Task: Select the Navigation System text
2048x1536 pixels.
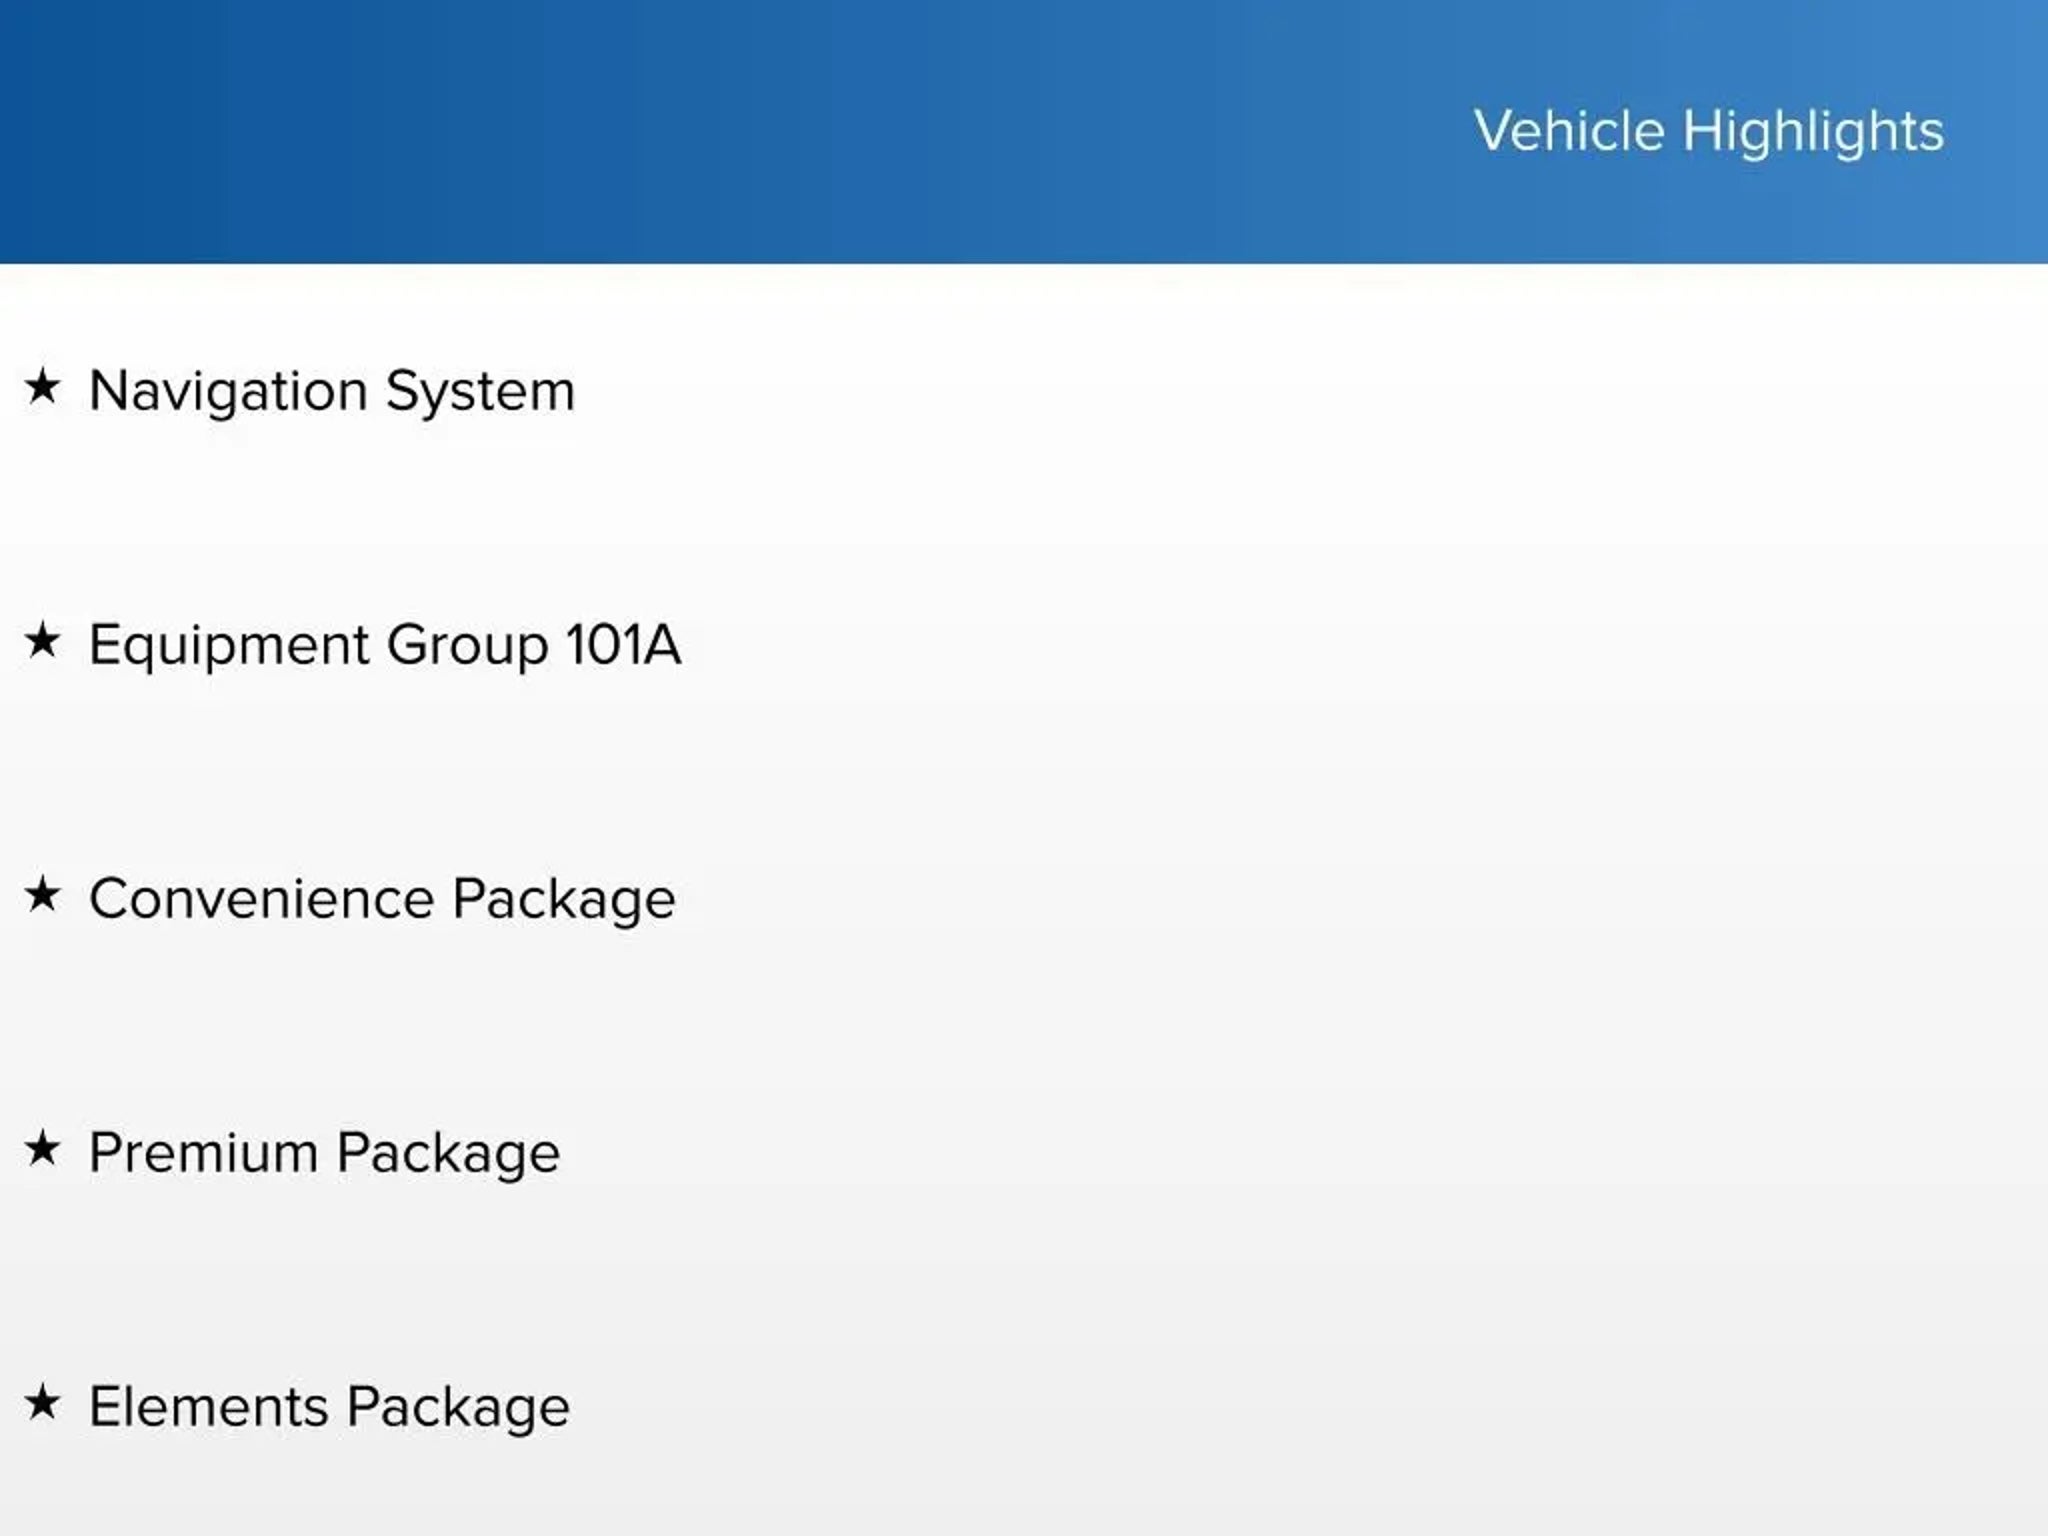Action: pyautogui.click(x=331, y=390)
